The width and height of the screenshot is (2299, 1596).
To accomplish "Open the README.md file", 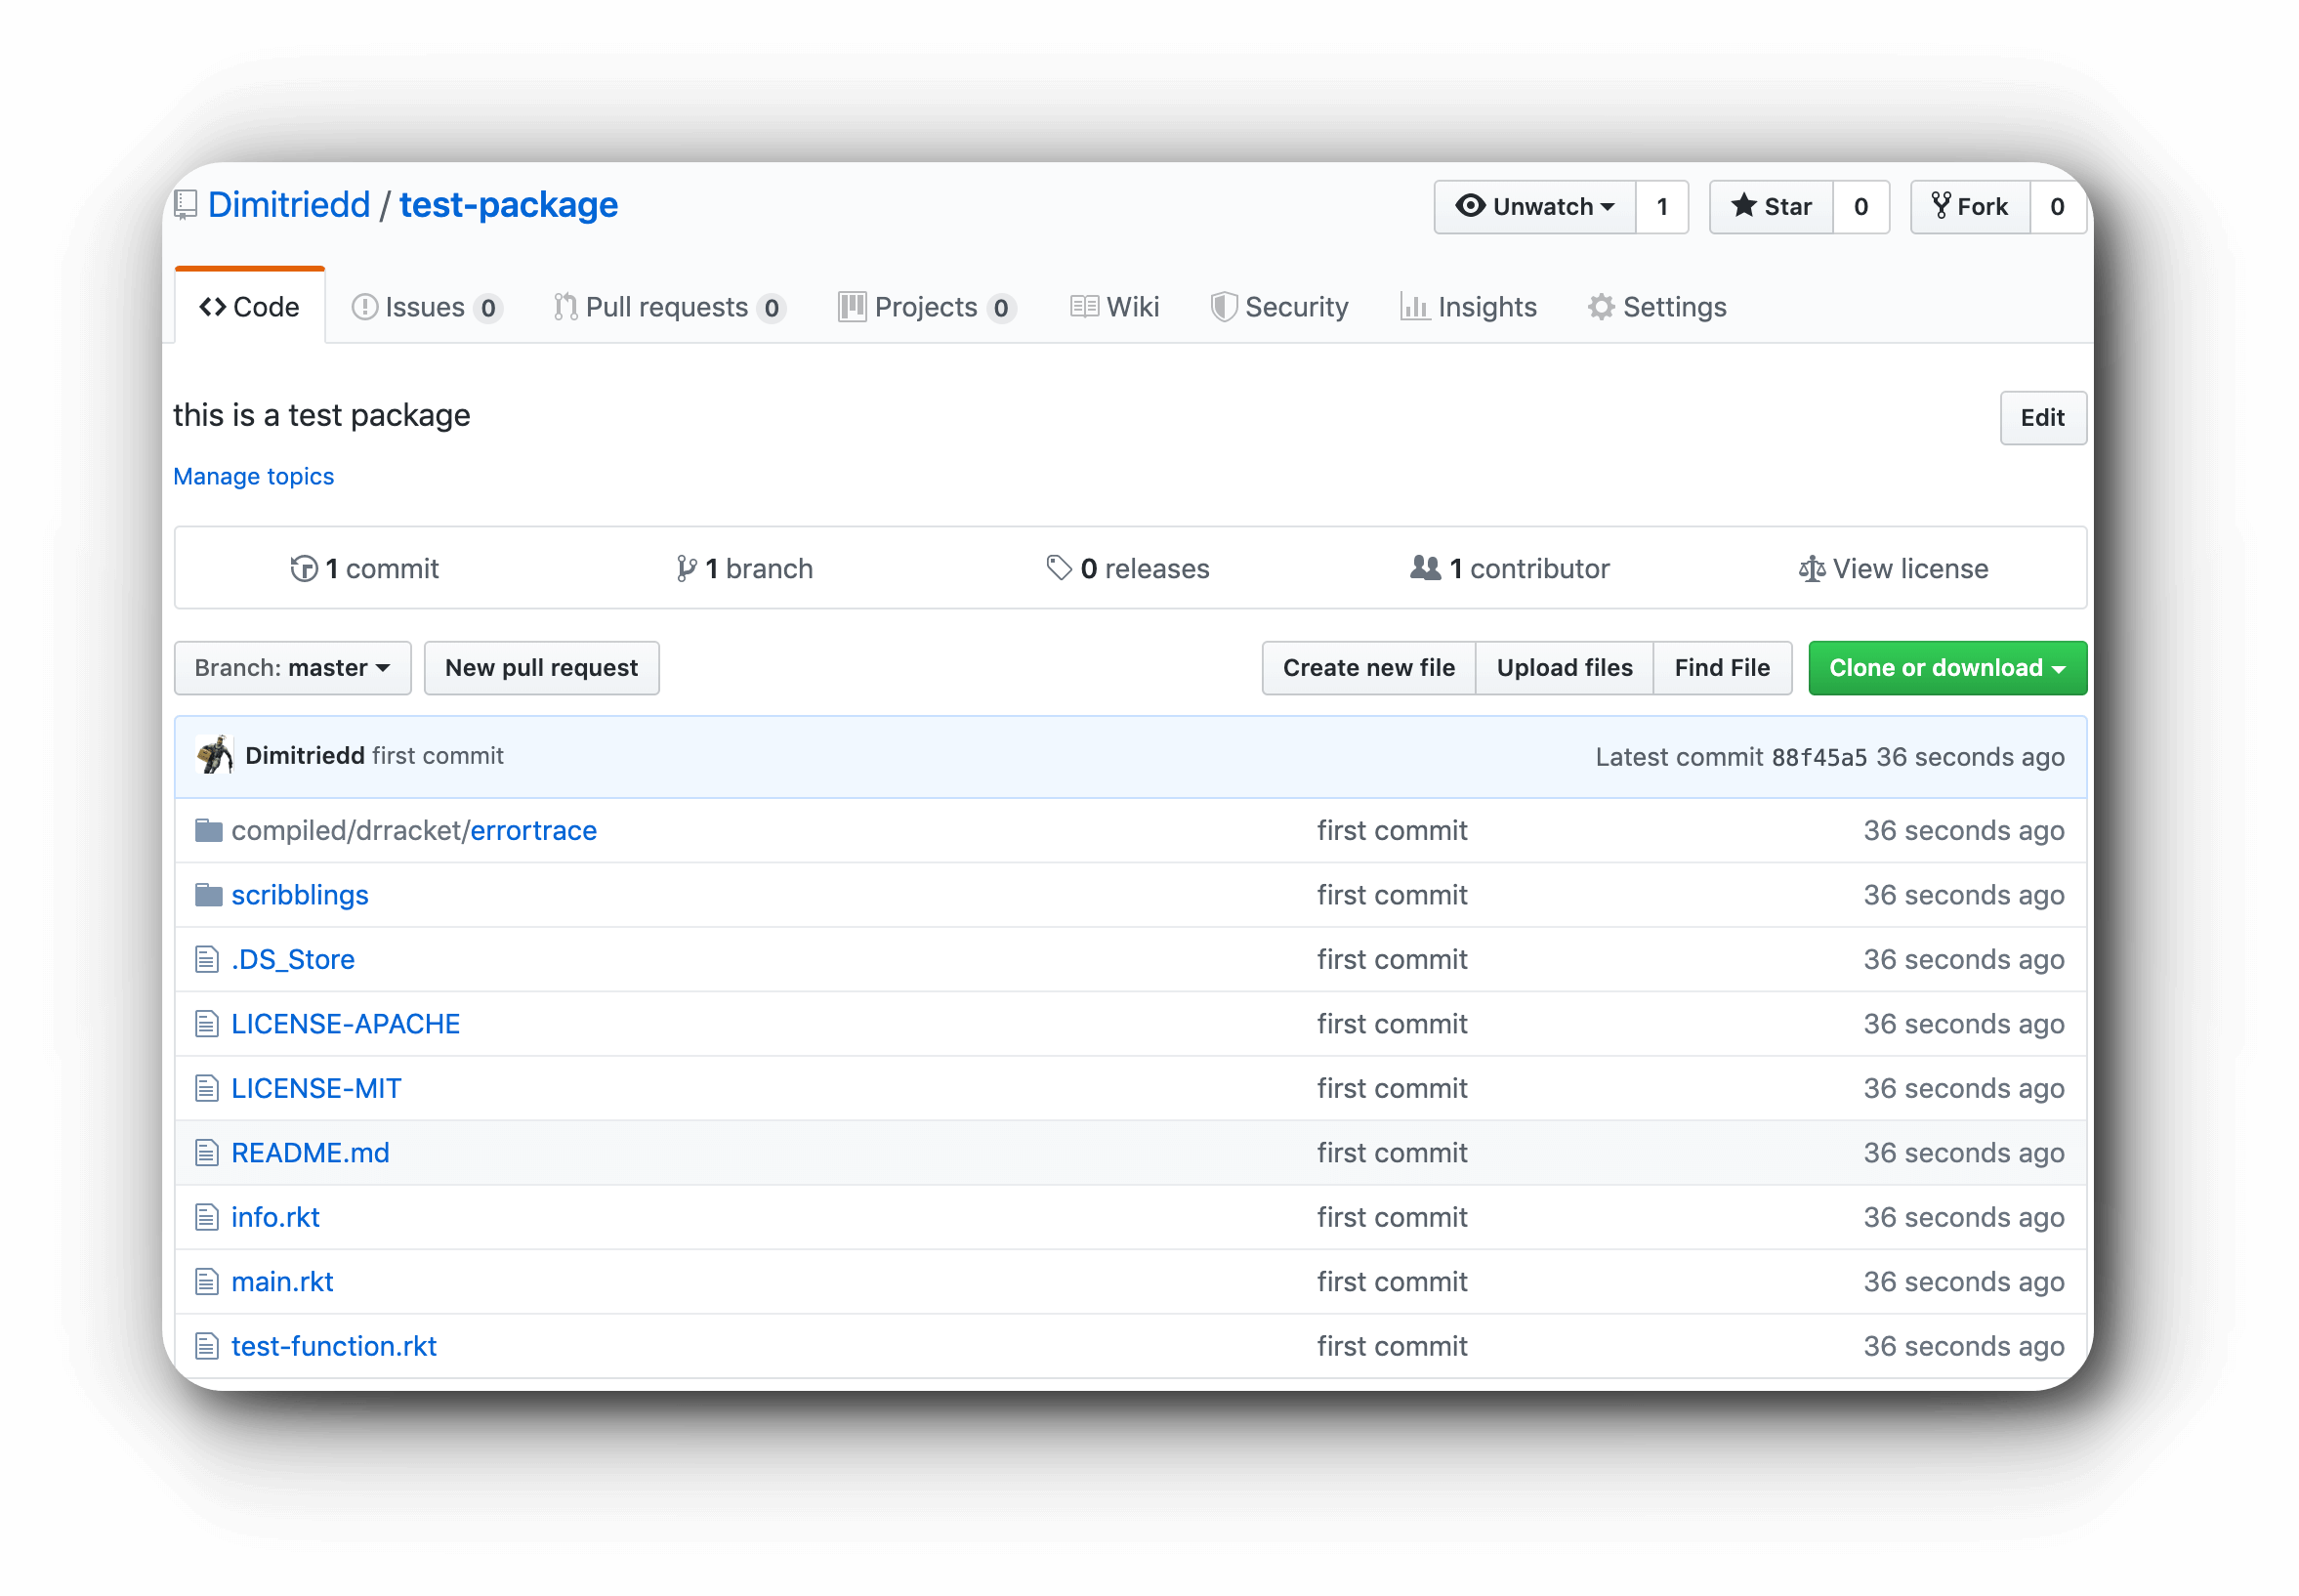I will [x=310, y=1152].
